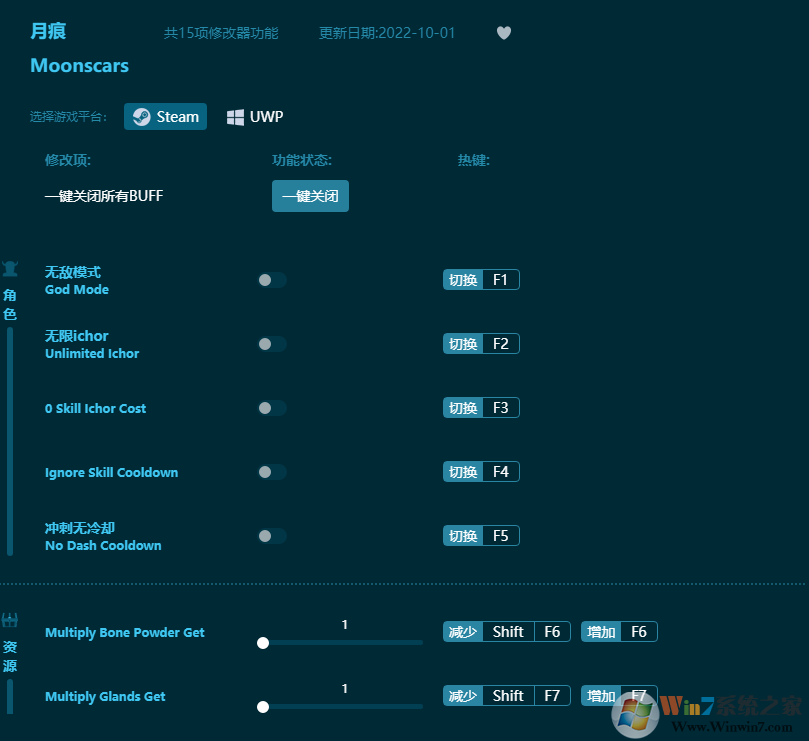Click the Multiply Glands Get label
This screenshot has width=809, height=741.
click(x=105, y=696)
